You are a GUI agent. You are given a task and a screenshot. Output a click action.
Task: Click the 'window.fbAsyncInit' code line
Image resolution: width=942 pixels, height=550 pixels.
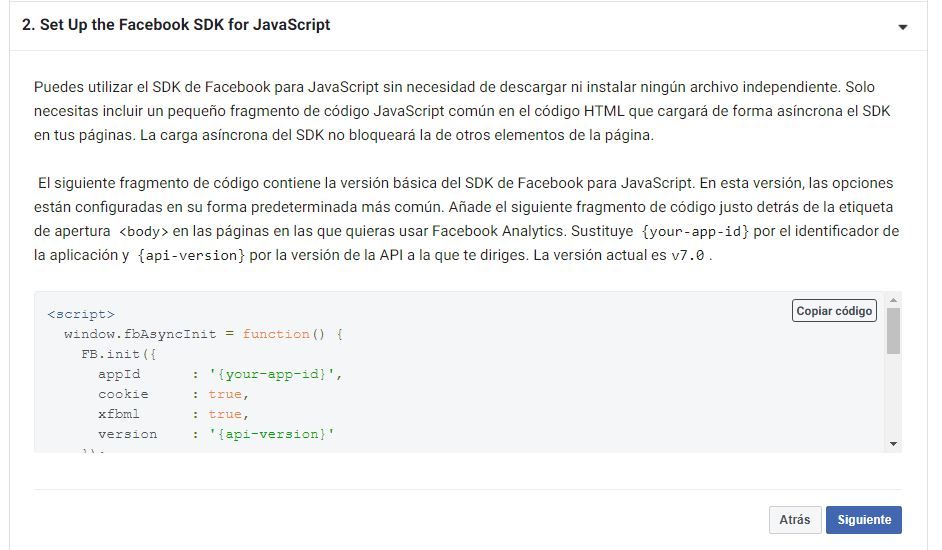point(204,334)
